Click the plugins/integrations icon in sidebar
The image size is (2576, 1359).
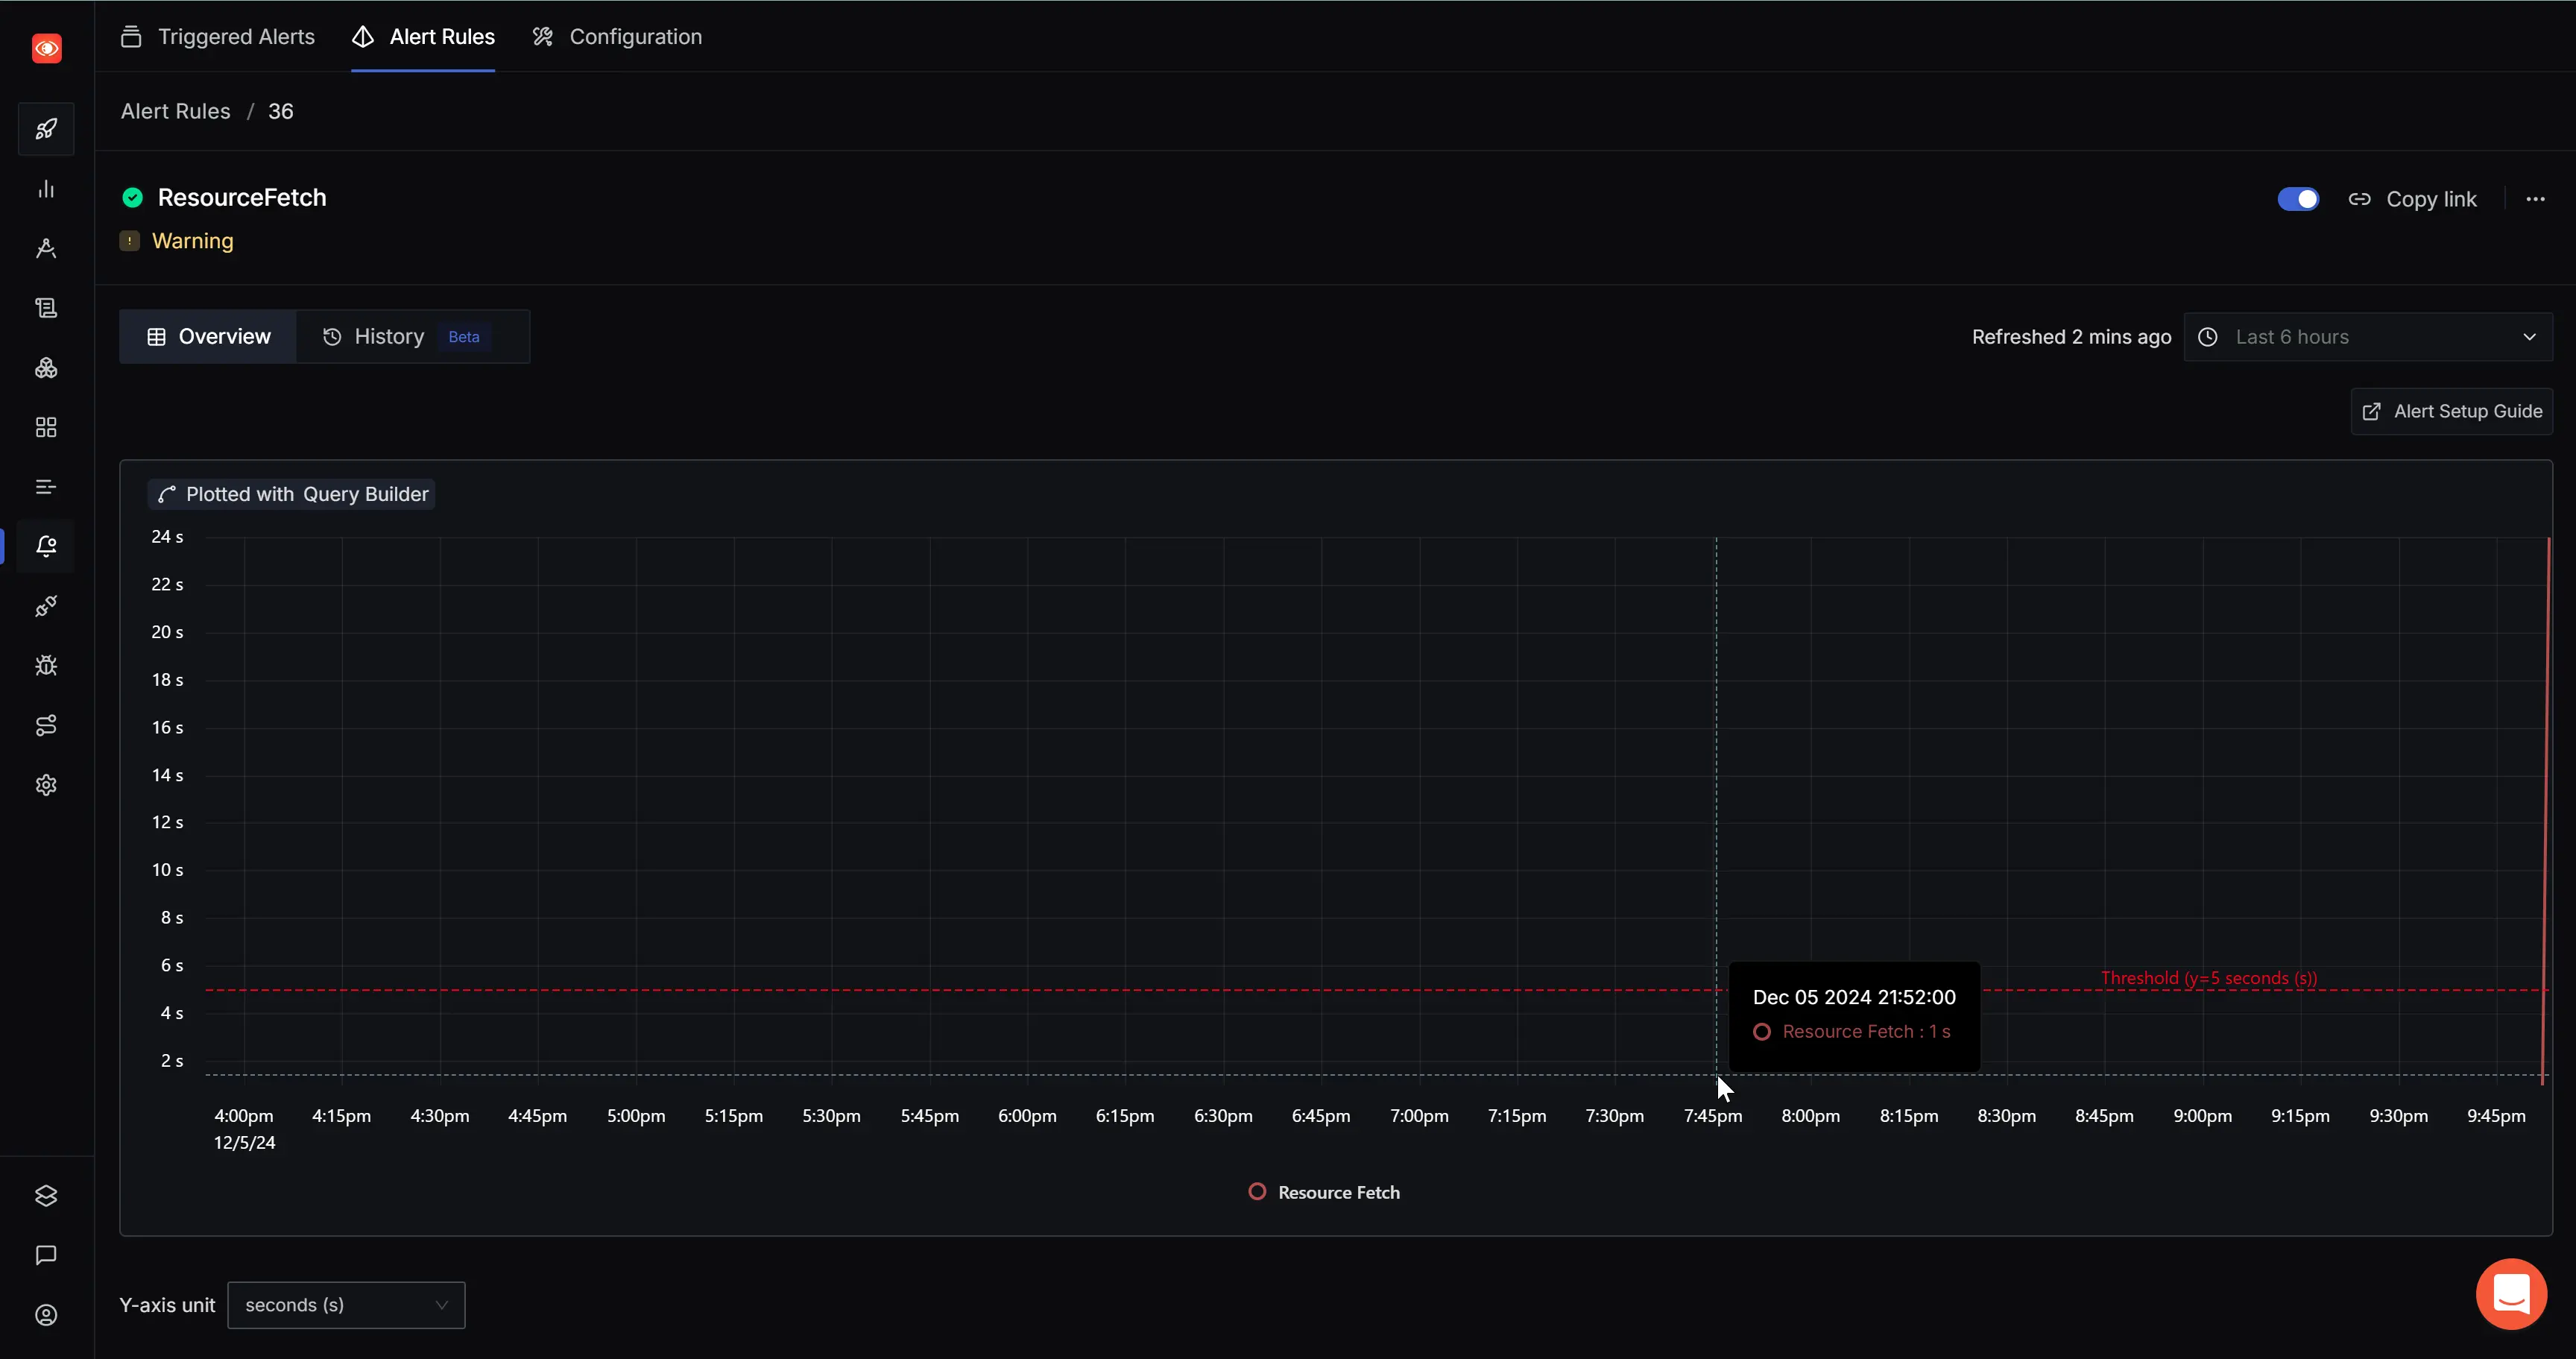(x=46, y=605)
